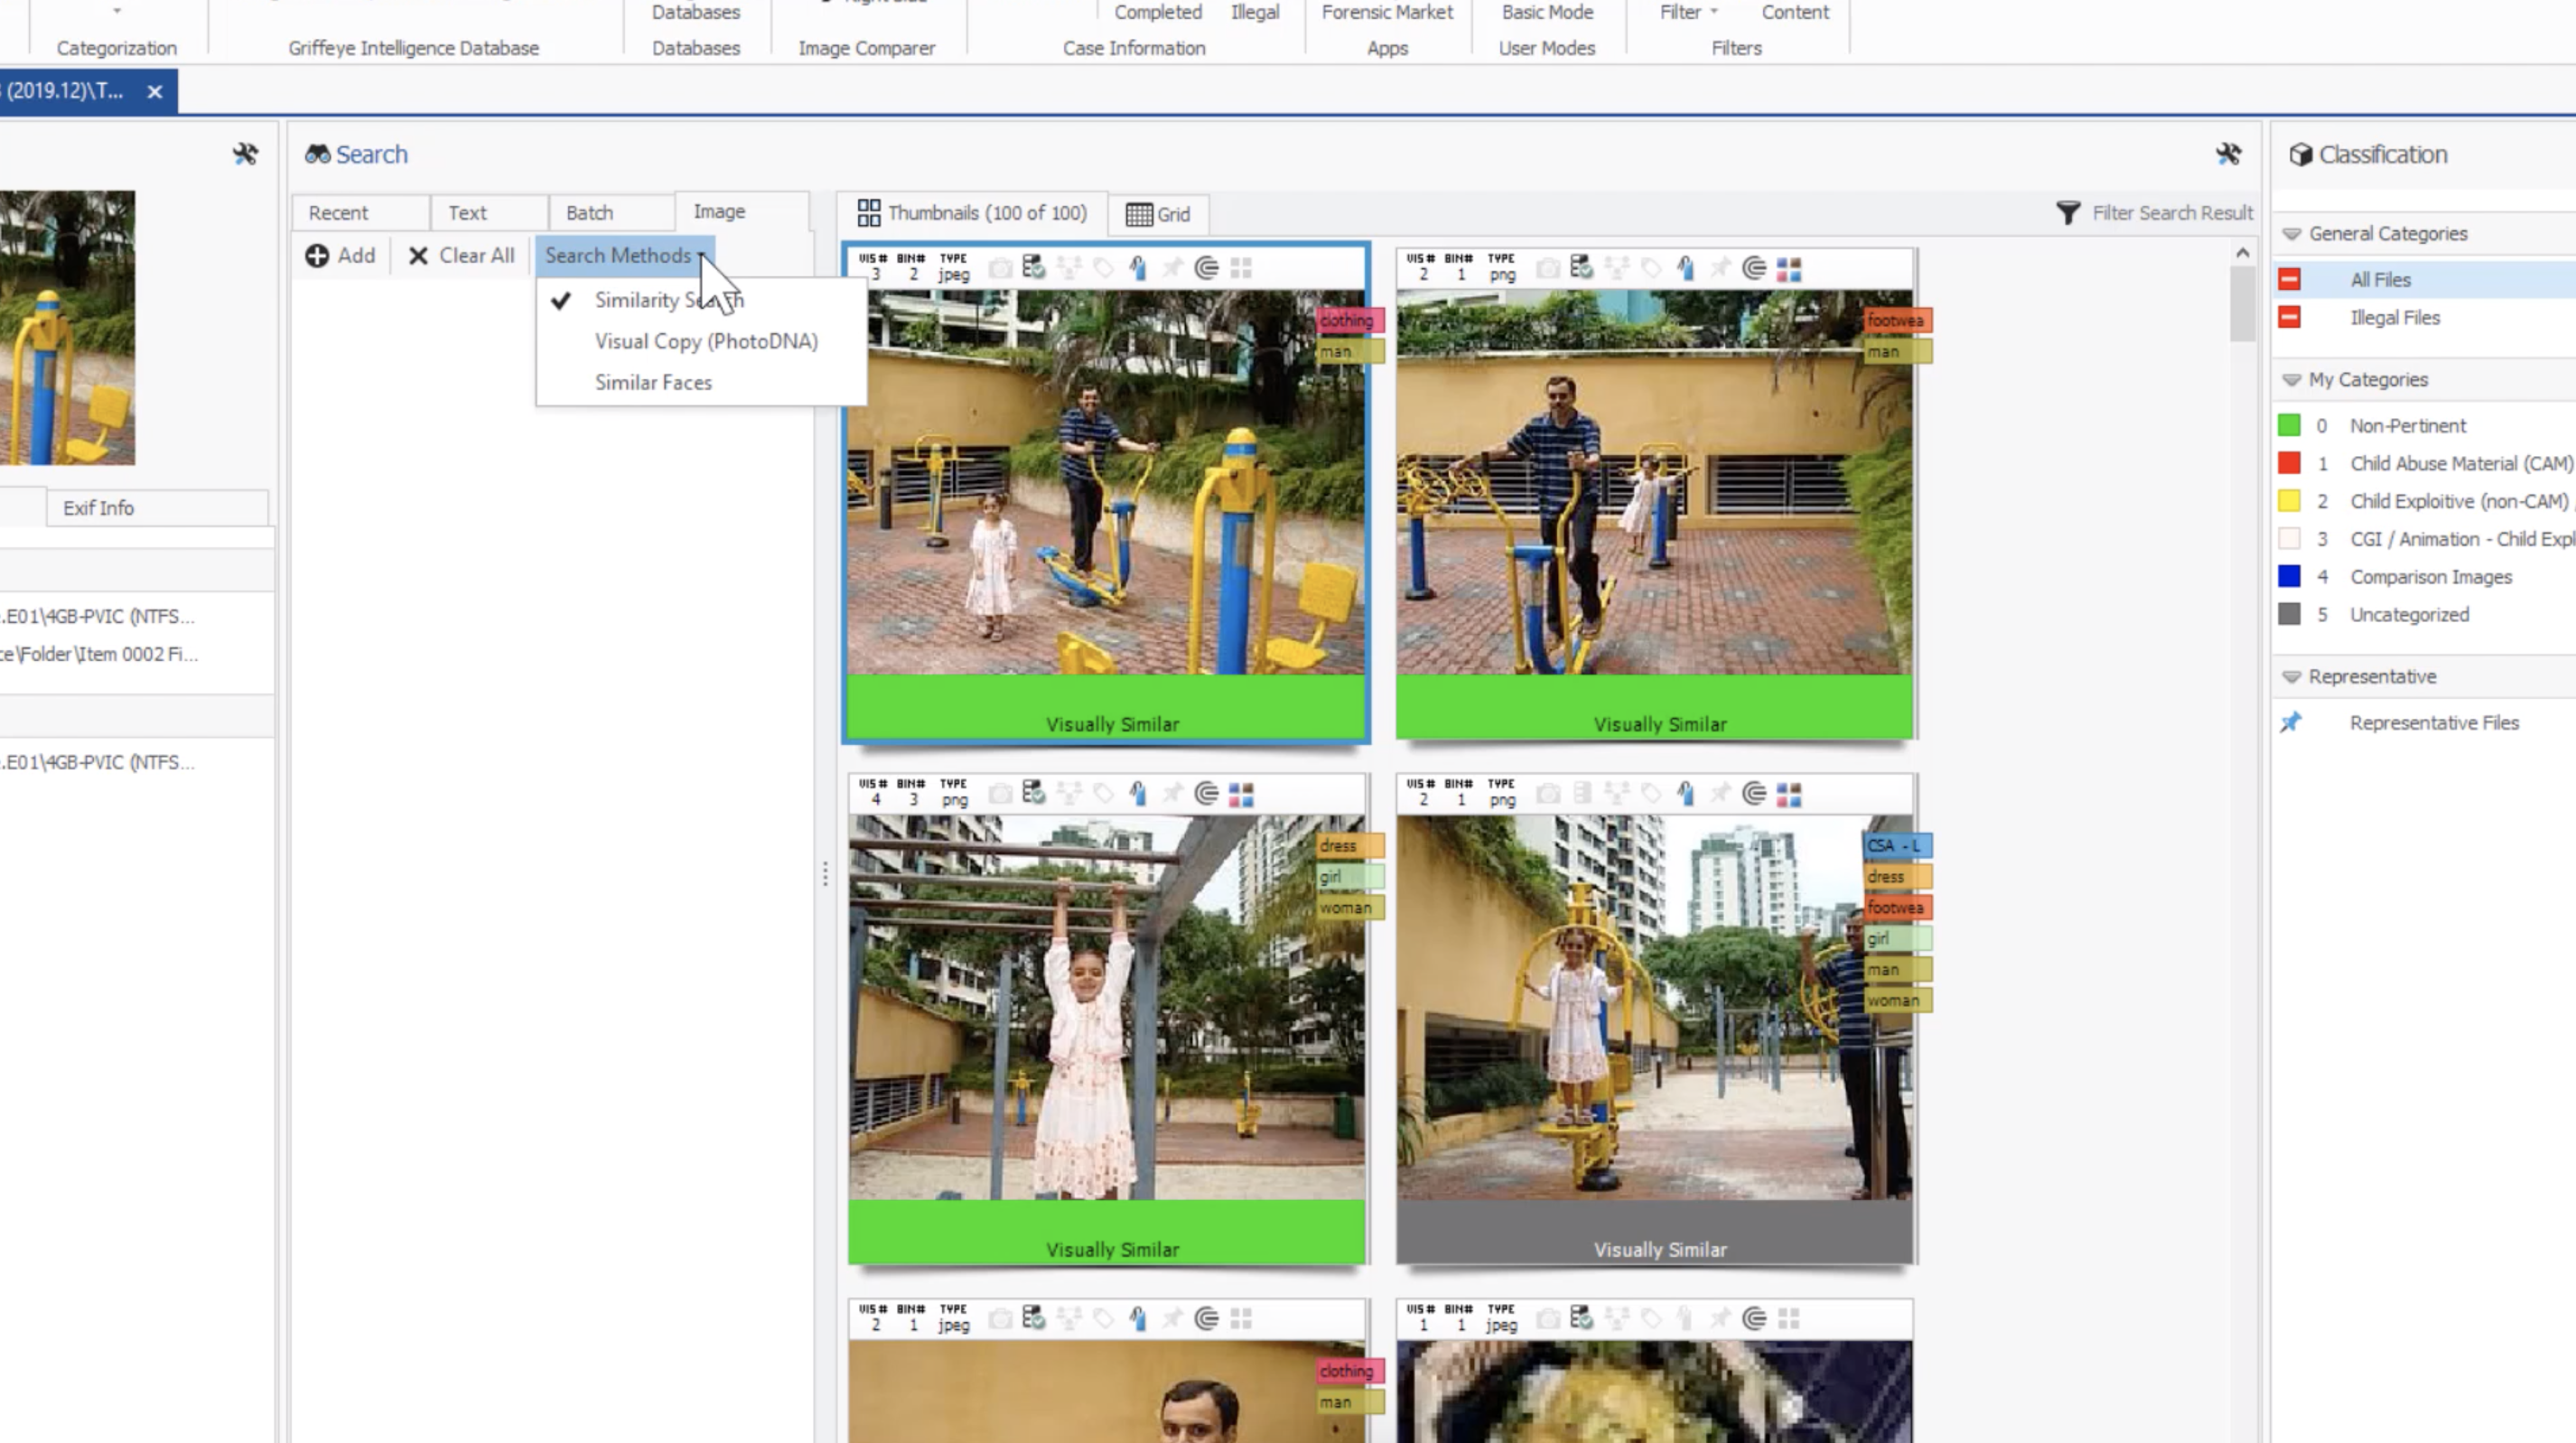Click the Clear All button

click(x=461, y=255)
